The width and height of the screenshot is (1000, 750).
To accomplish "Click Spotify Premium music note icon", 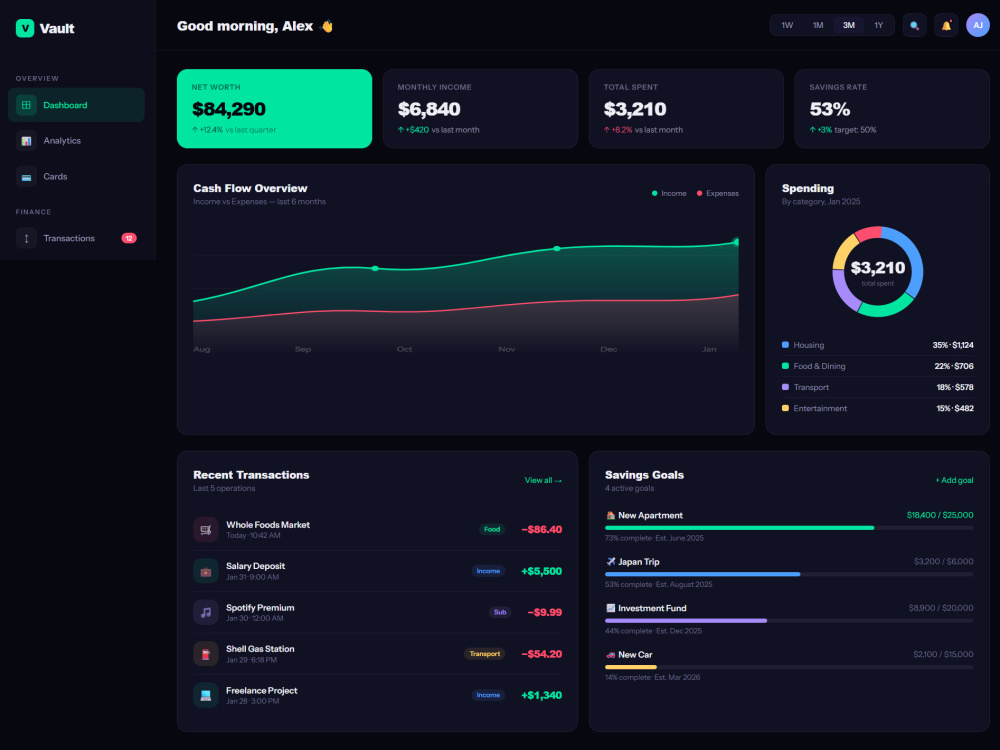I will (x=205, y=612).
